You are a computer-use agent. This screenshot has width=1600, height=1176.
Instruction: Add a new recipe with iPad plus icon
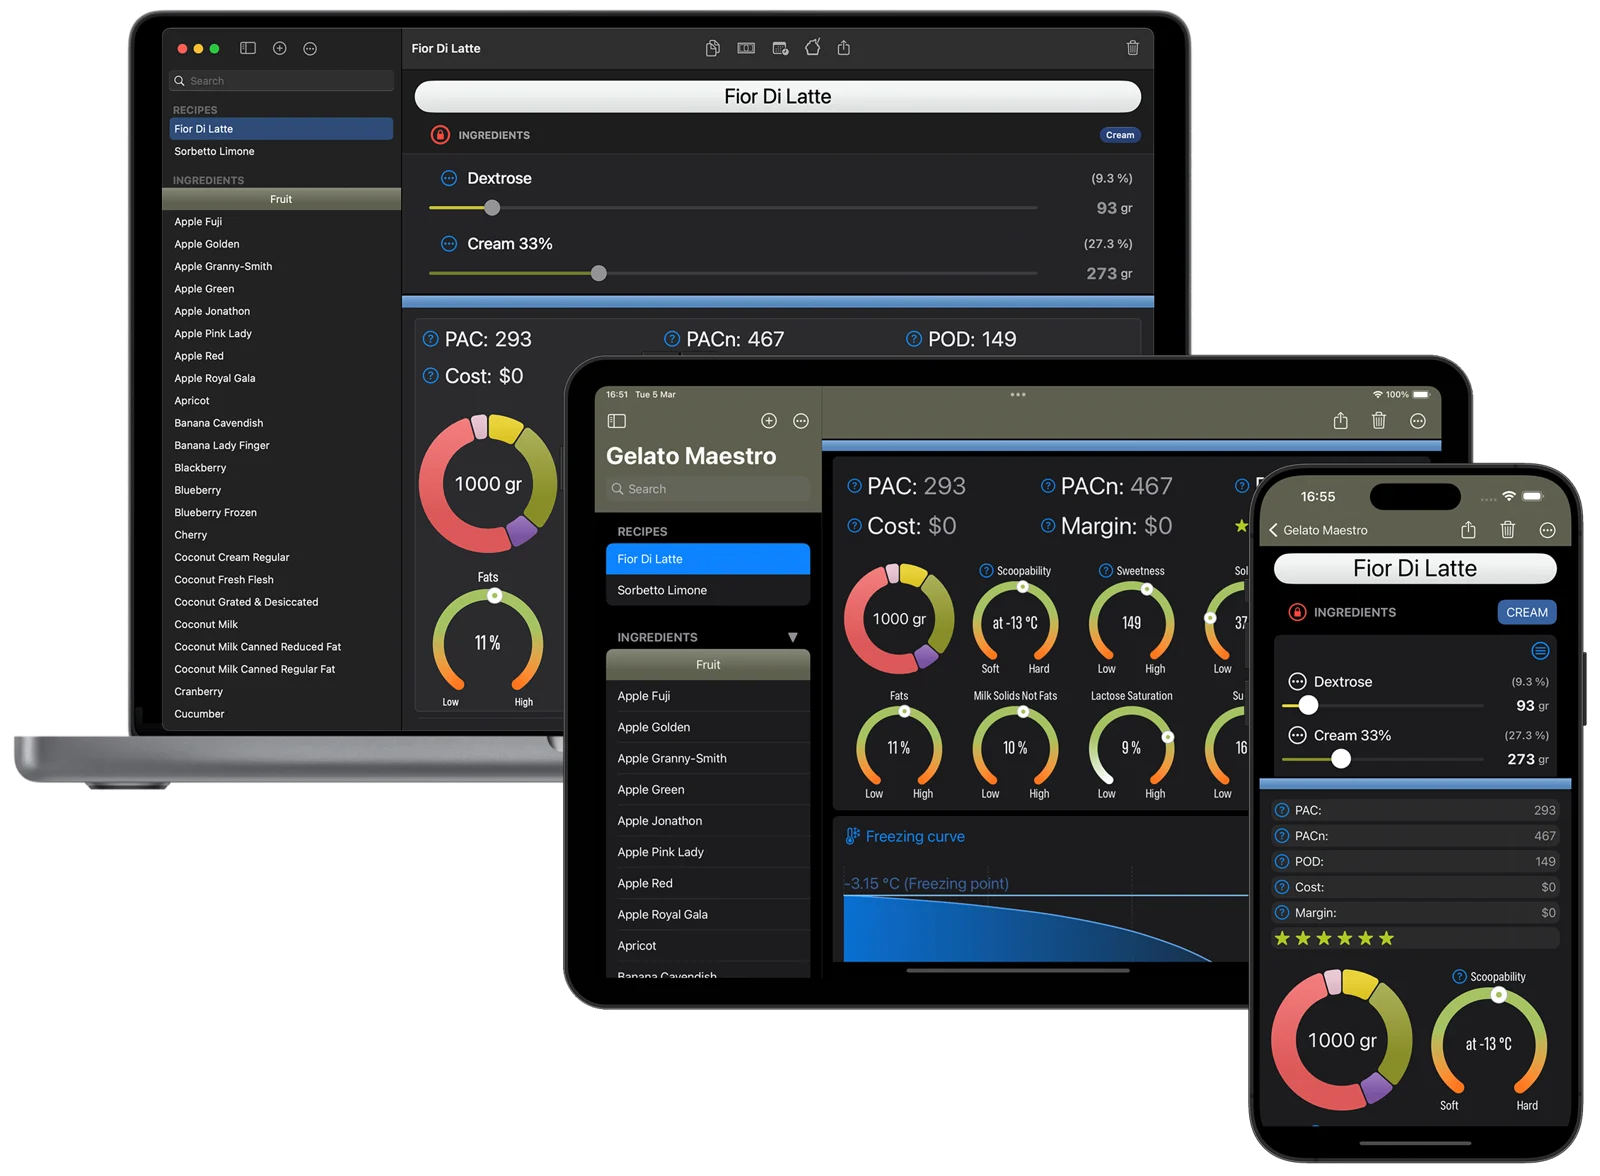769,421
